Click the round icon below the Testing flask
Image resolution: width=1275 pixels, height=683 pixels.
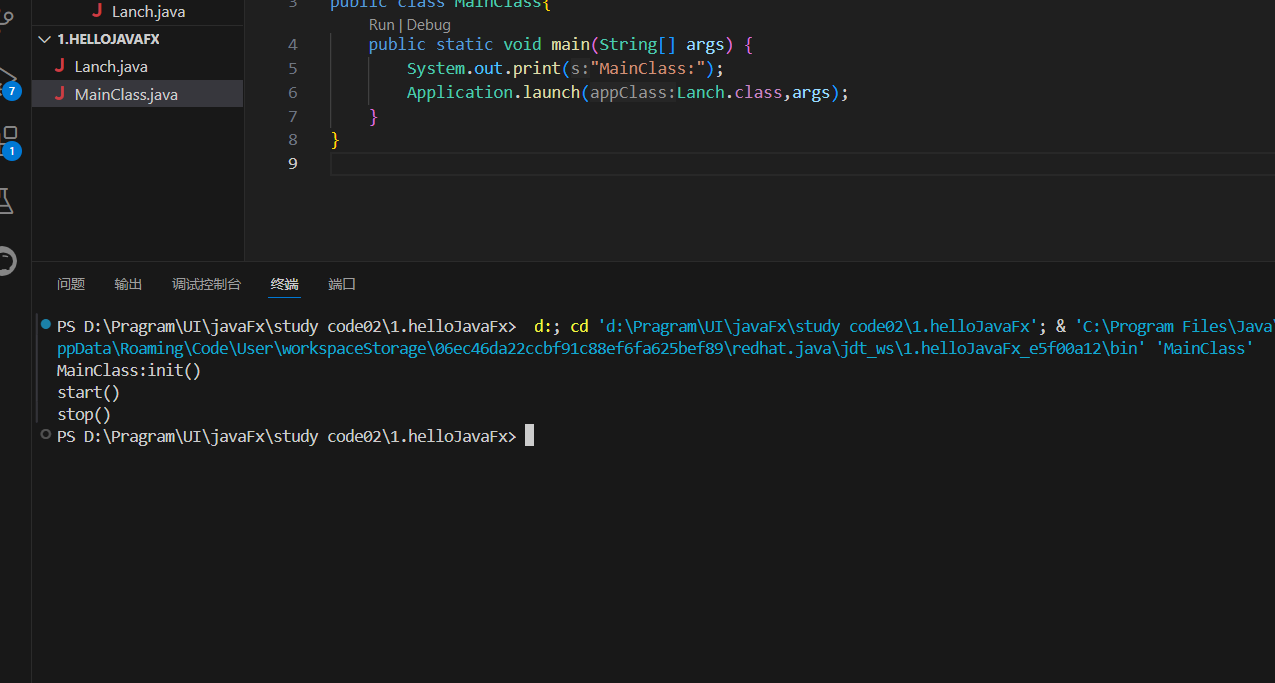[x=6, y=261]
